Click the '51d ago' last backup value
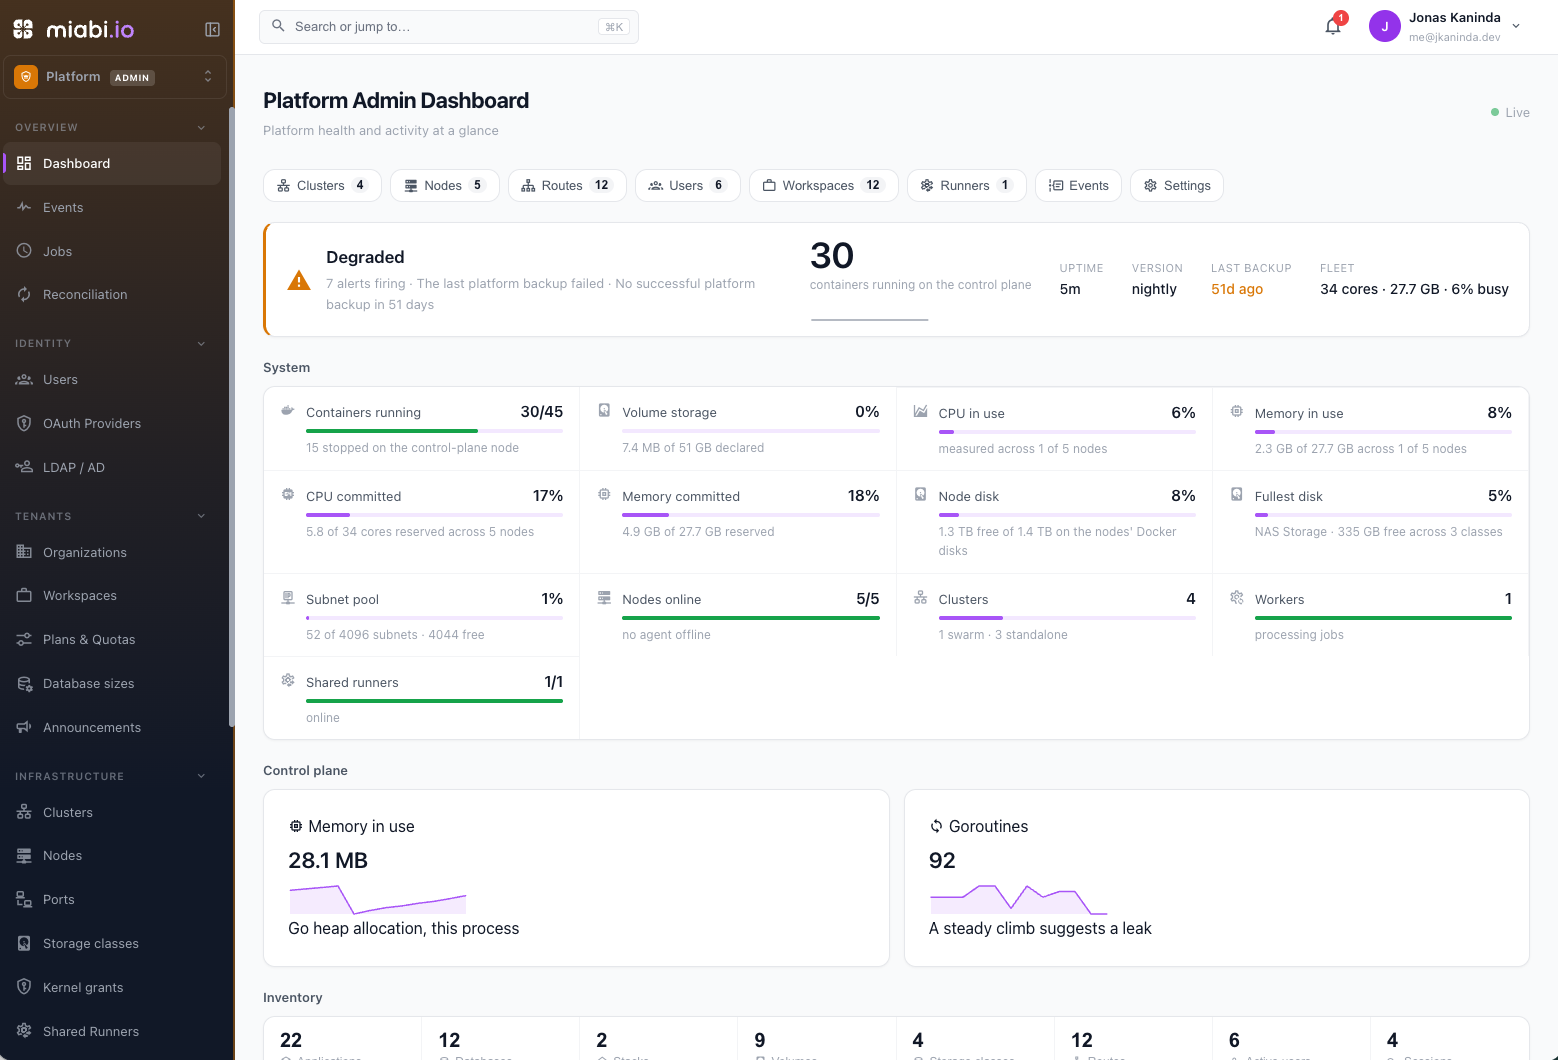The image size is (1558, 1060). pos(1237,289)
